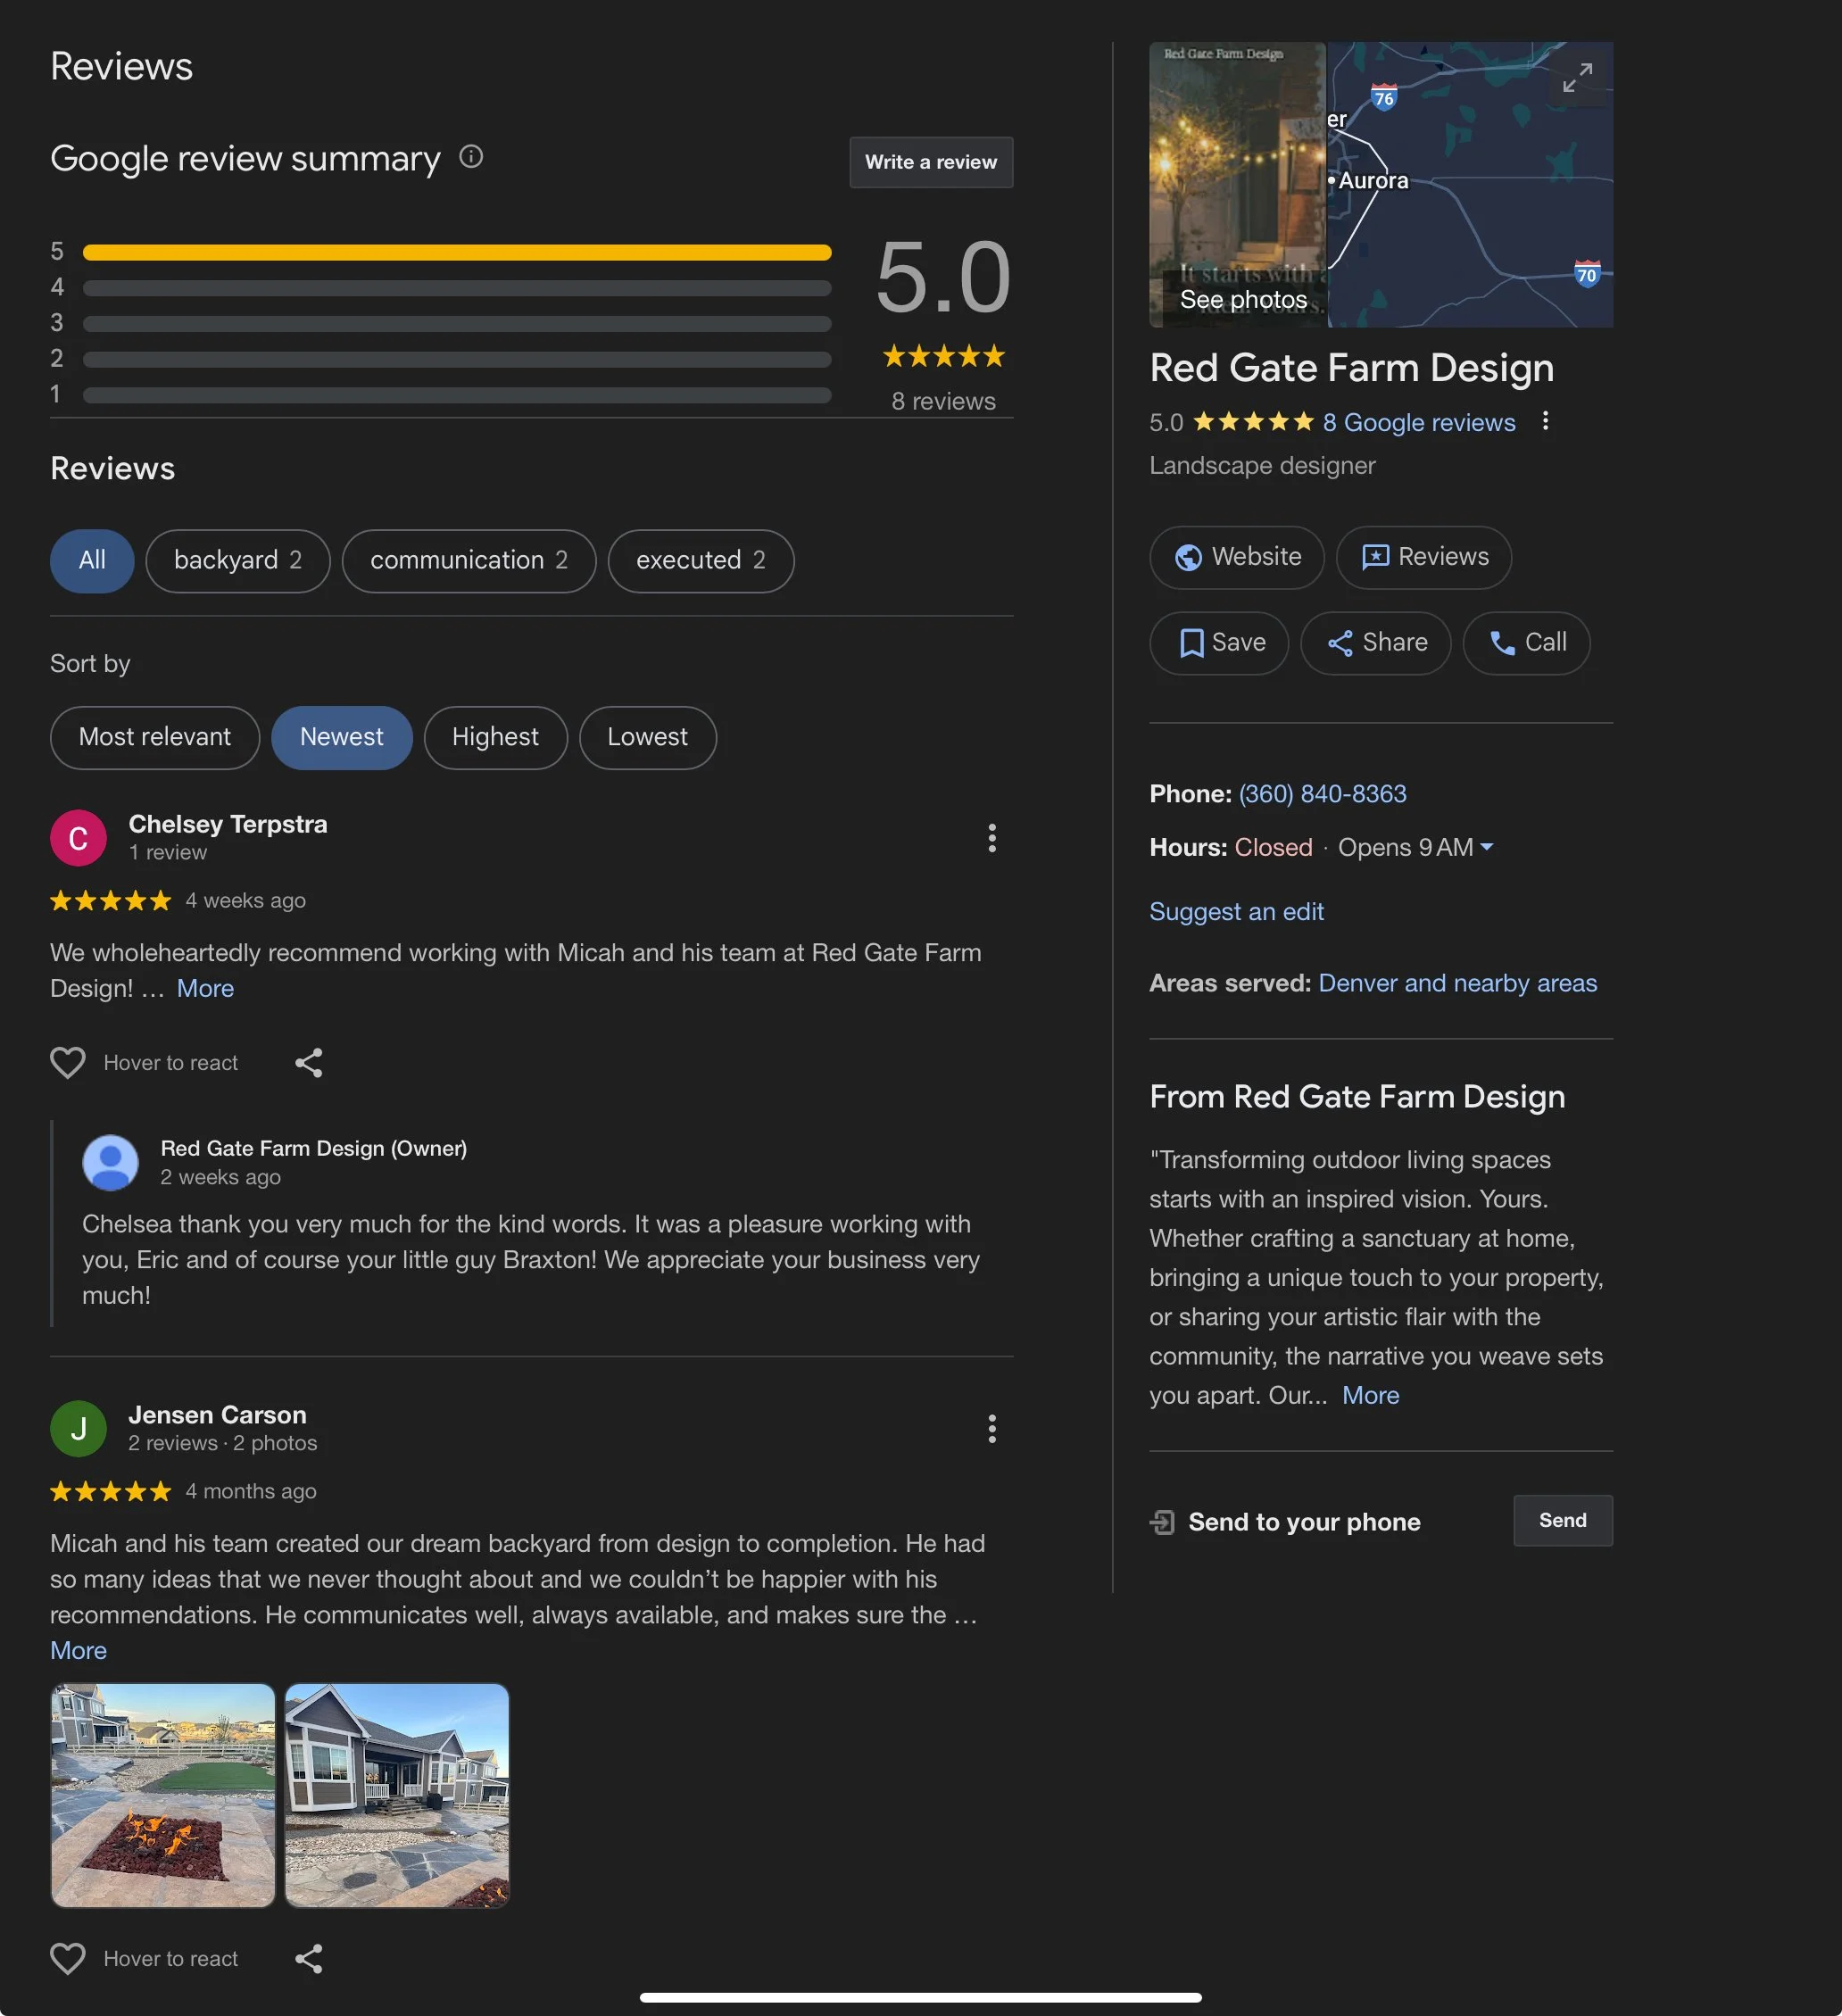
Task: Share Chelsey Terpstra's review
Action: [309, 1062]
